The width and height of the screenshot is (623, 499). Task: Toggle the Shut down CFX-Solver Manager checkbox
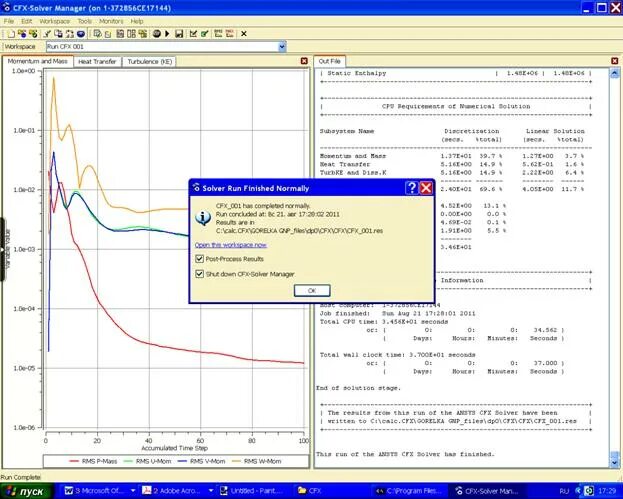click(199, 274)
